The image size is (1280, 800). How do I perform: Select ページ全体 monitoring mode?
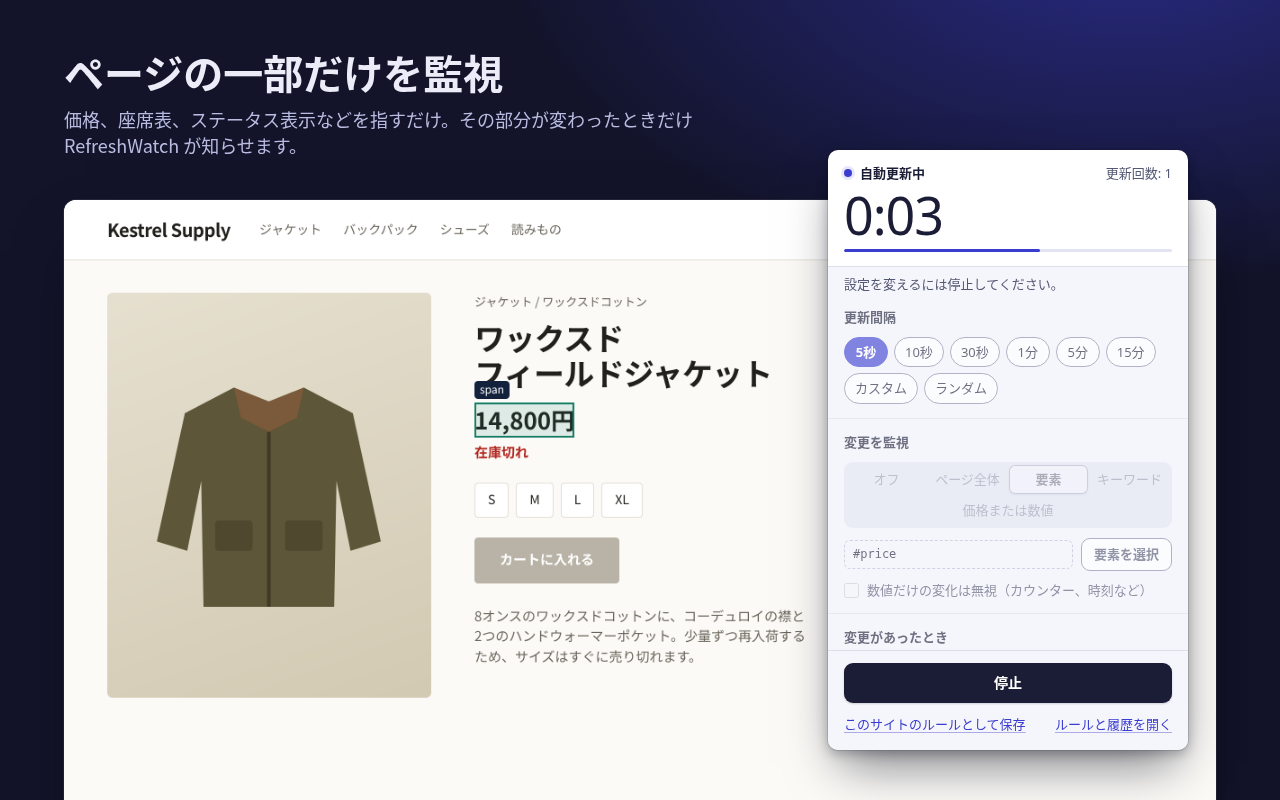tap(967, 480)
